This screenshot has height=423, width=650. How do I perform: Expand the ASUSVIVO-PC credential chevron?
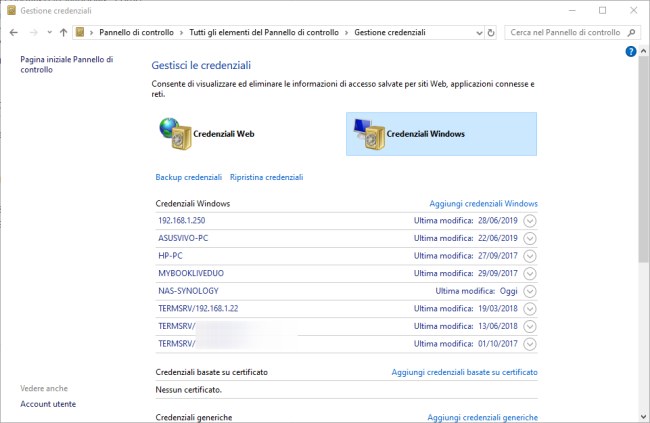[x=530, y=238]
